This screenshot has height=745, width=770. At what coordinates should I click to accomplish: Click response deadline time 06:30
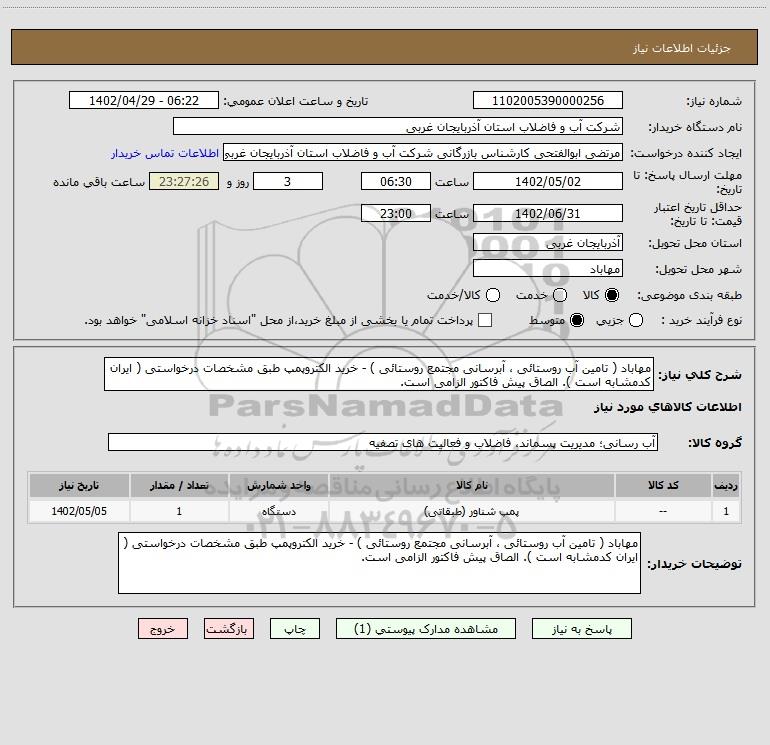(x=396, y=181)
